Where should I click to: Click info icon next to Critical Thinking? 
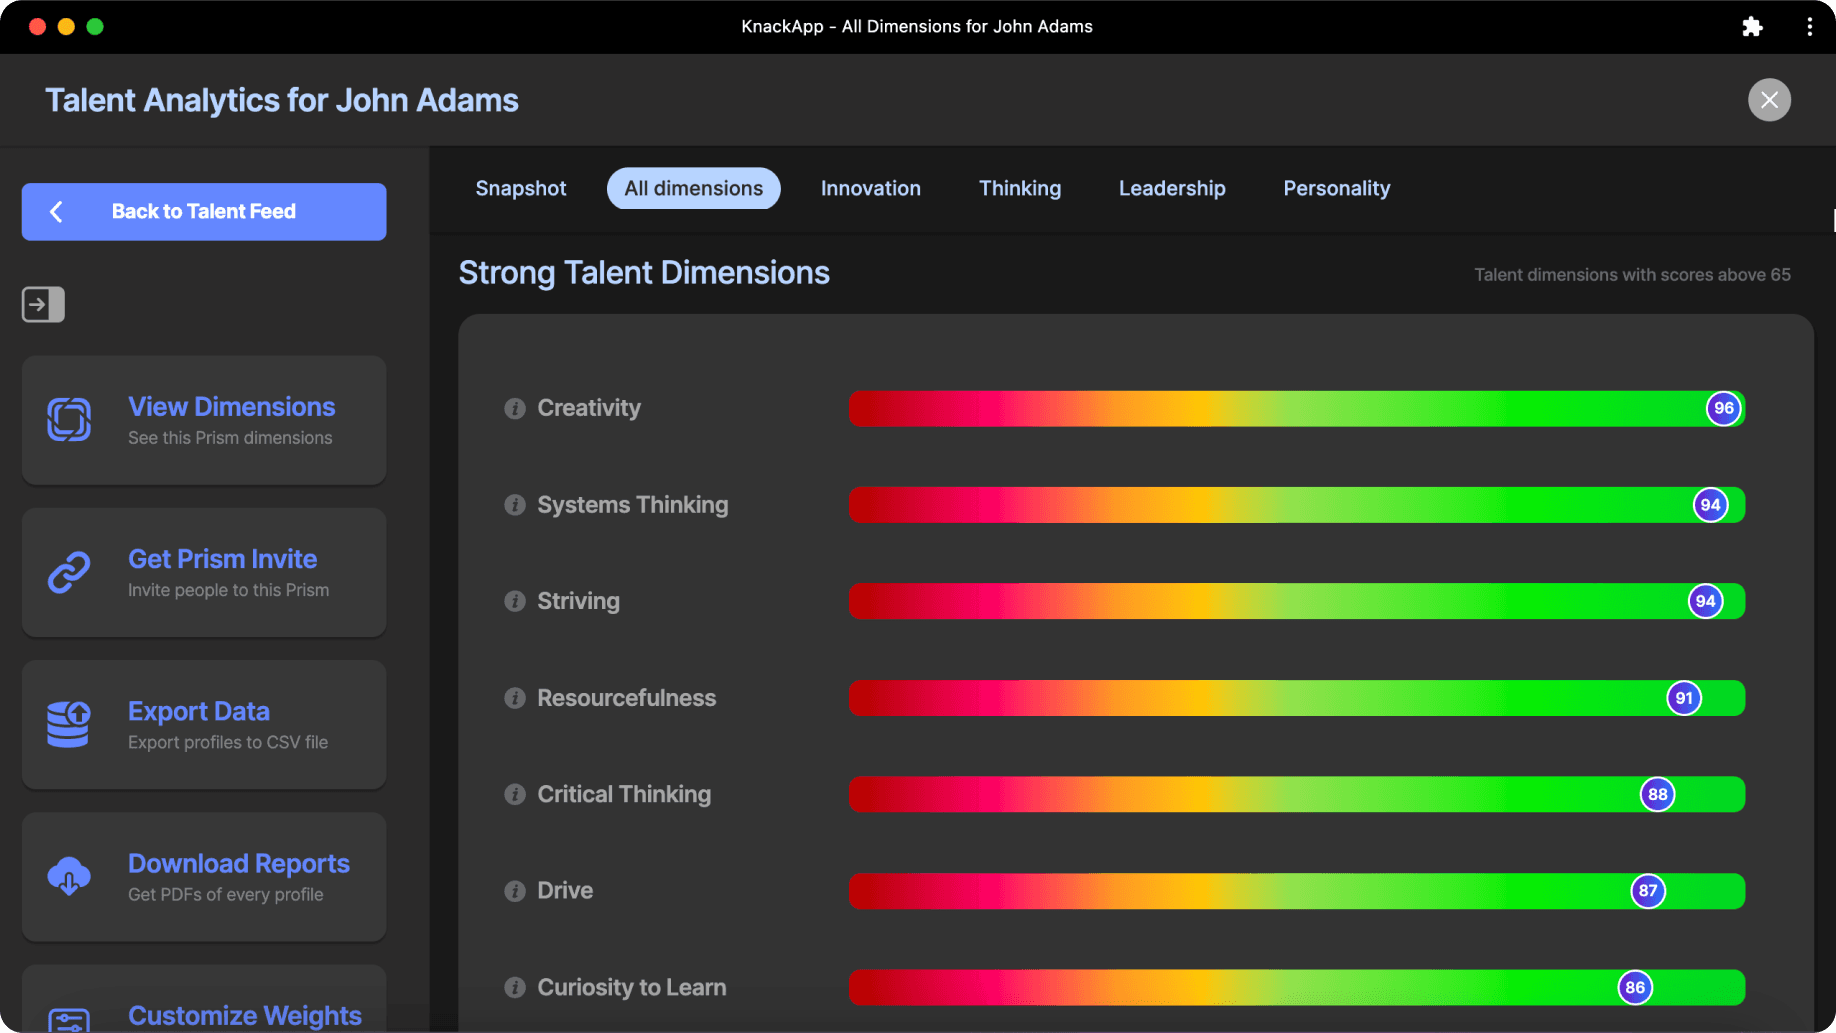(x=515, y=794)
